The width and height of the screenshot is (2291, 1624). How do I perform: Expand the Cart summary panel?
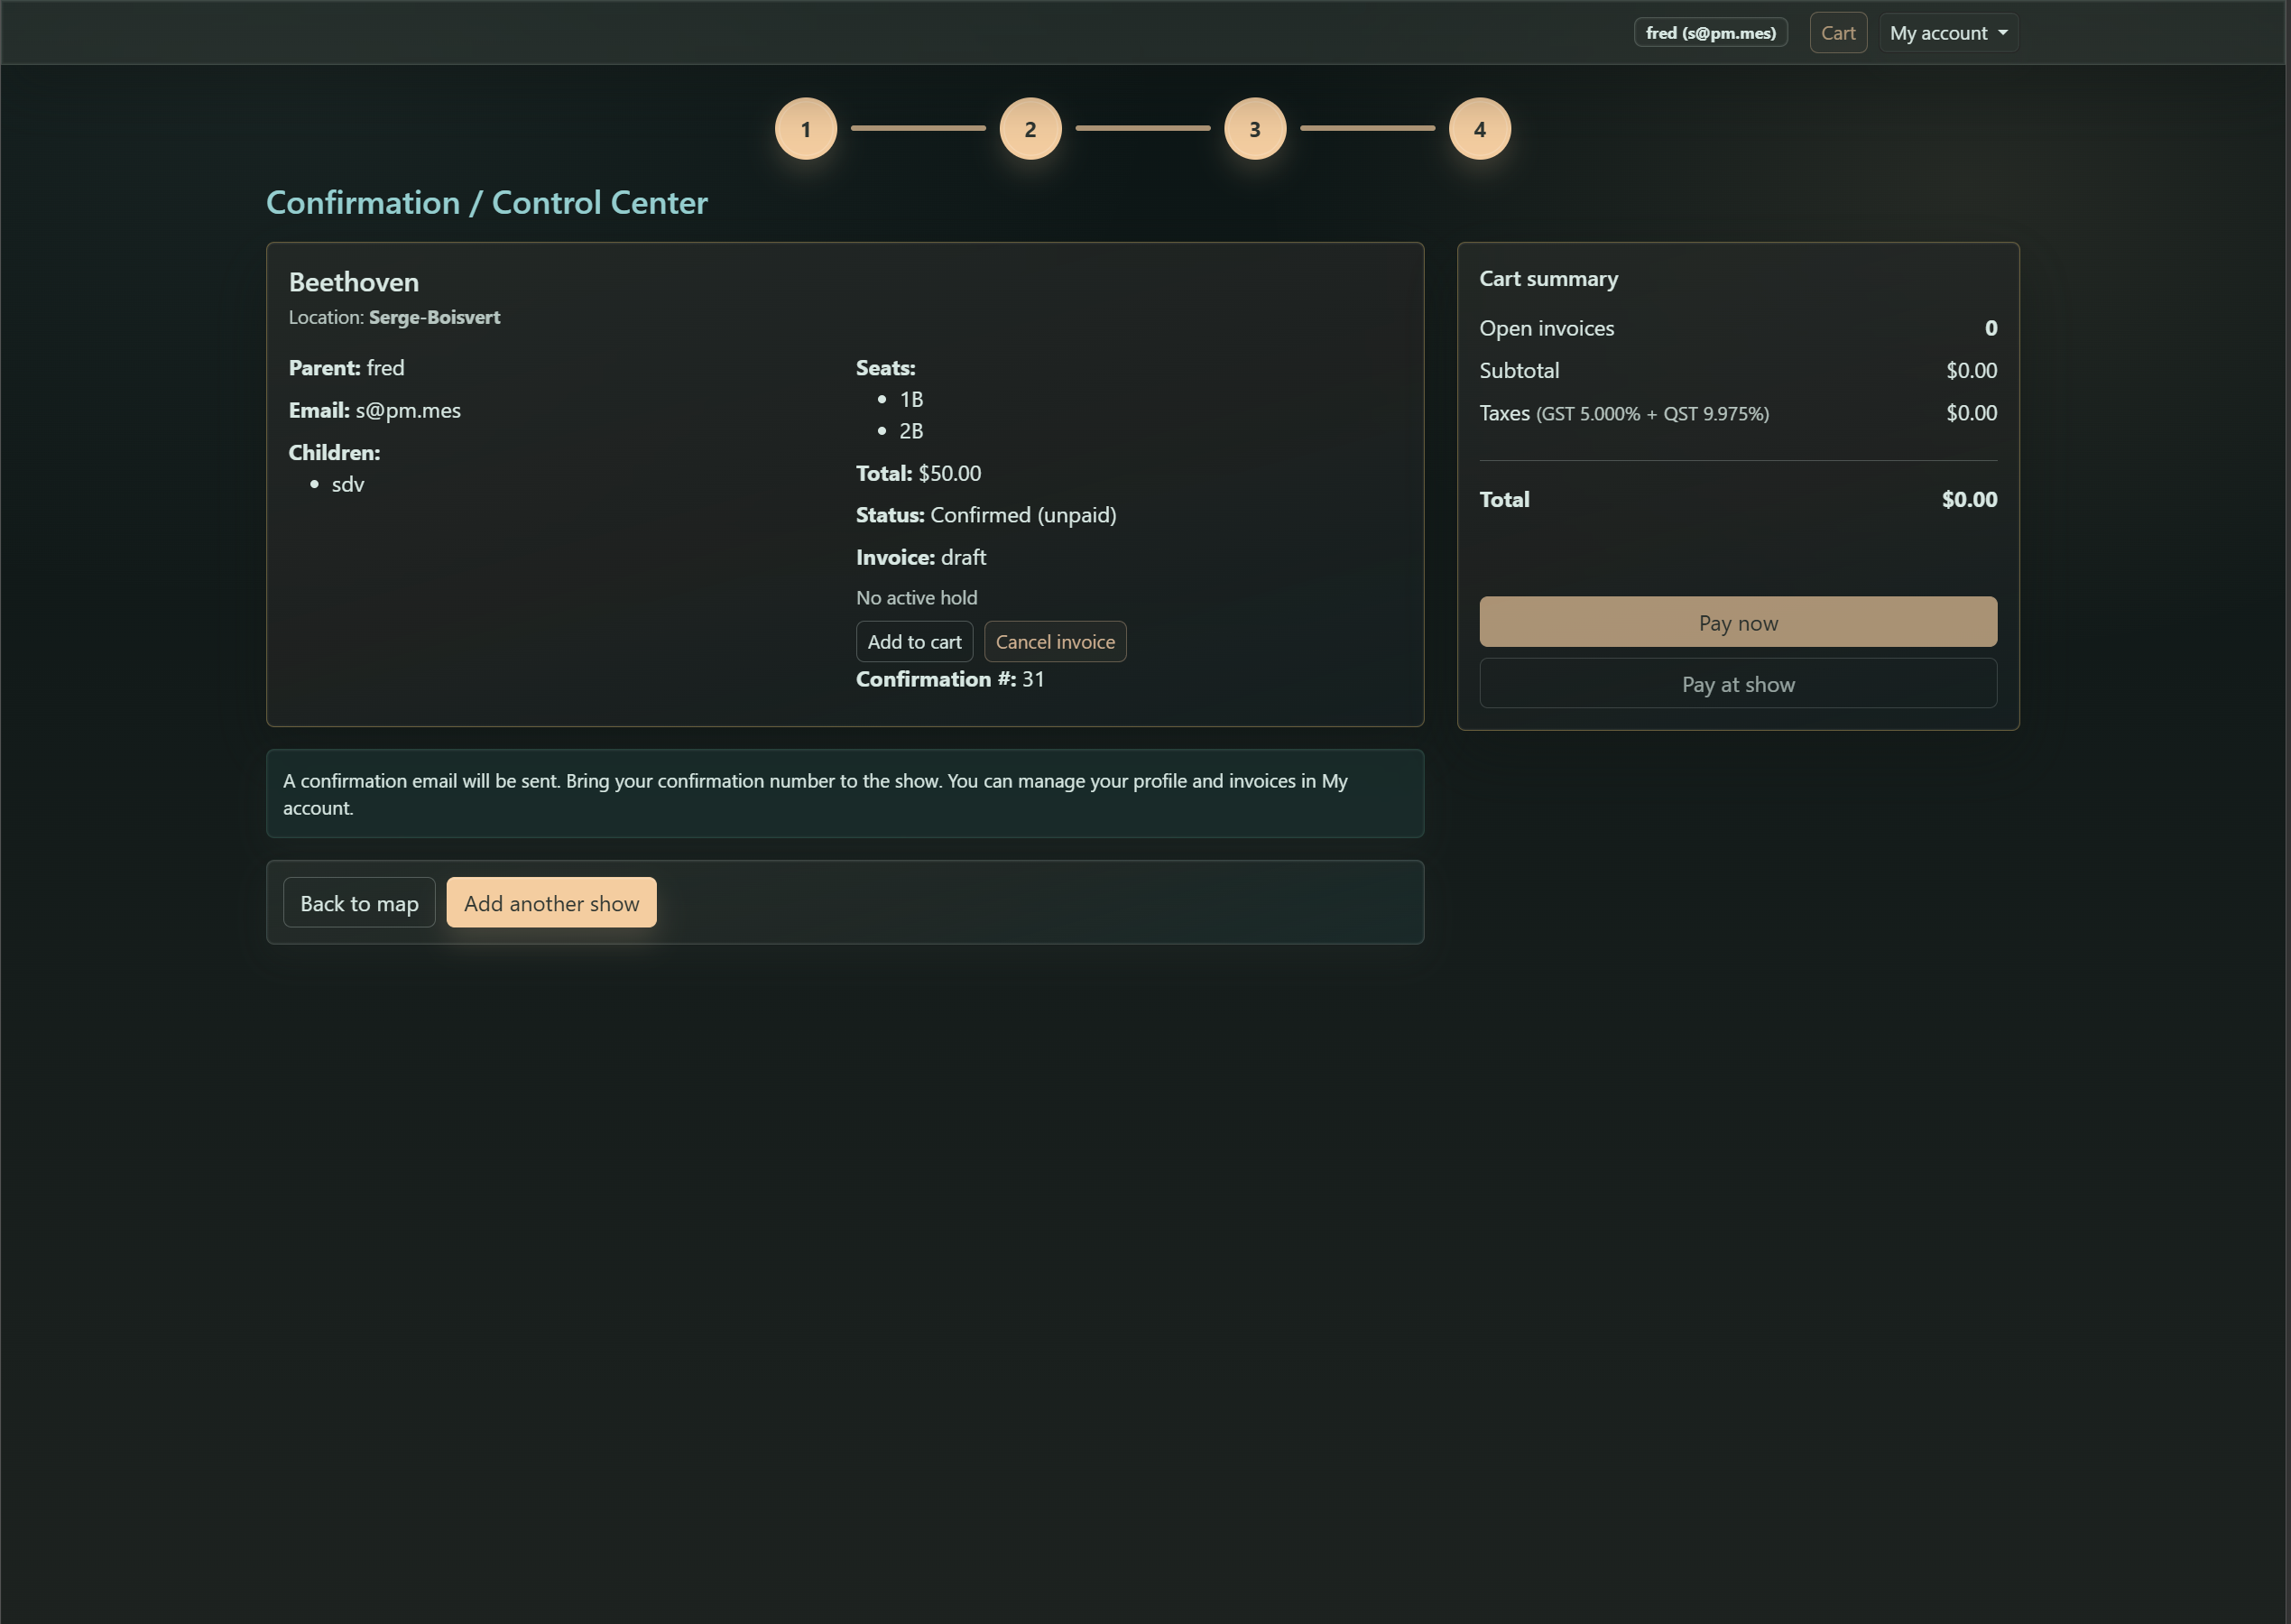(1548, 279)
